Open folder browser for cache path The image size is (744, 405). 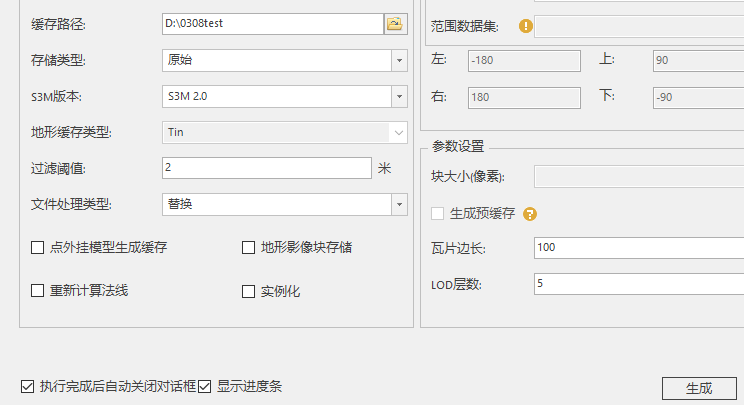395,24
